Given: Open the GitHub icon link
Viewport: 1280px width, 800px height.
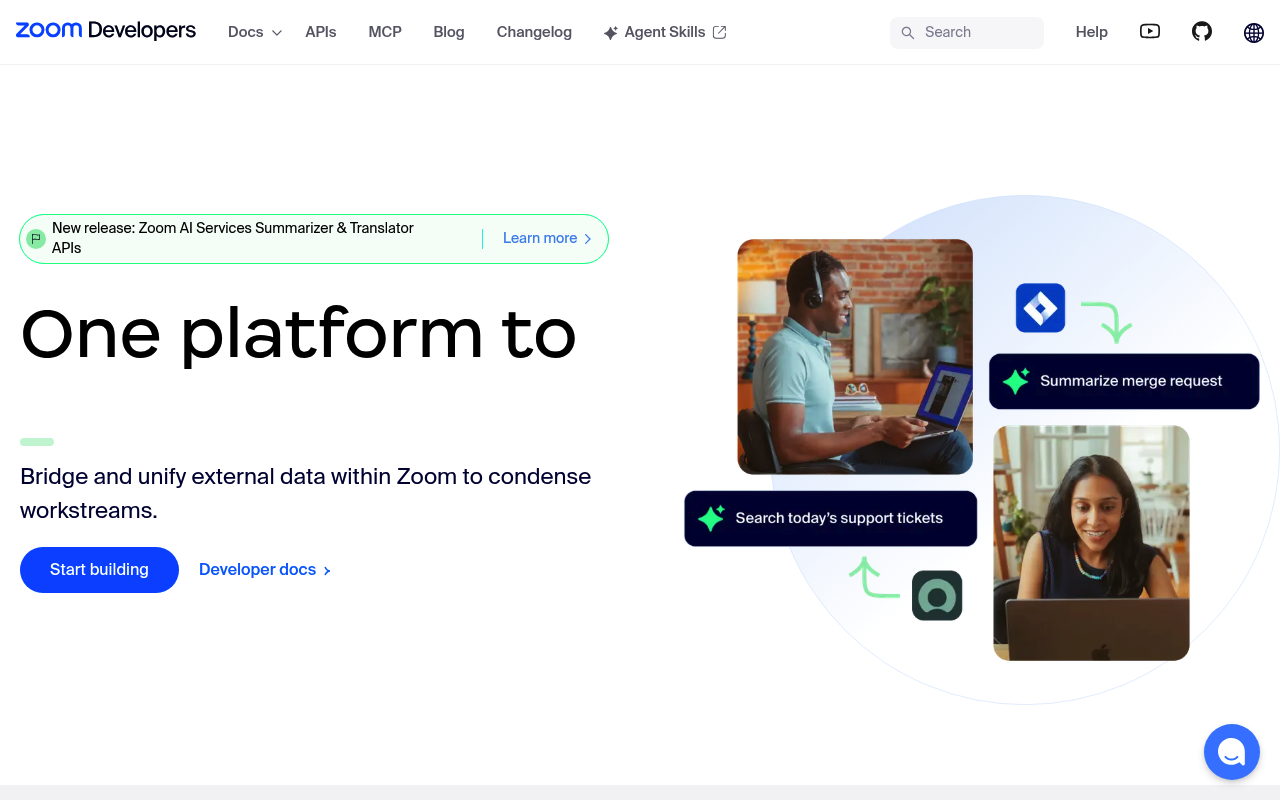Looking at the screenshot, I should [1202, 32].
